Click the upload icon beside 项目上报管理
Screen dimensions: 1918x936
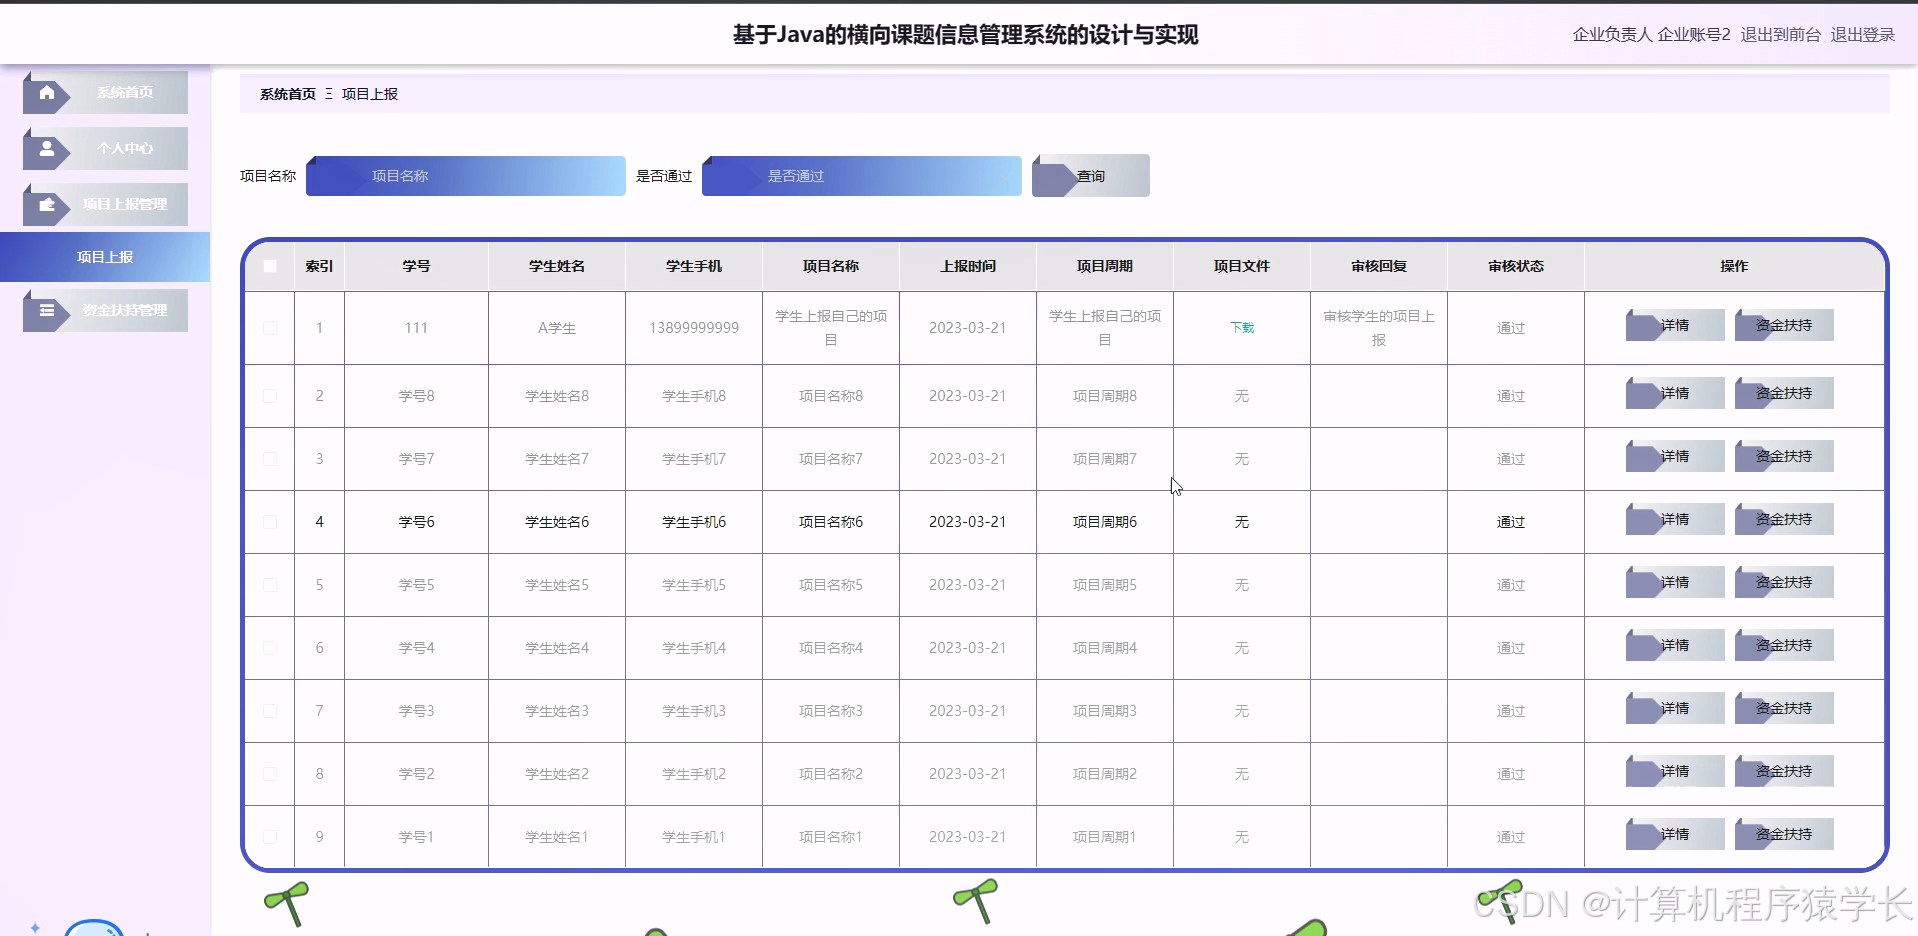point(47,204)
